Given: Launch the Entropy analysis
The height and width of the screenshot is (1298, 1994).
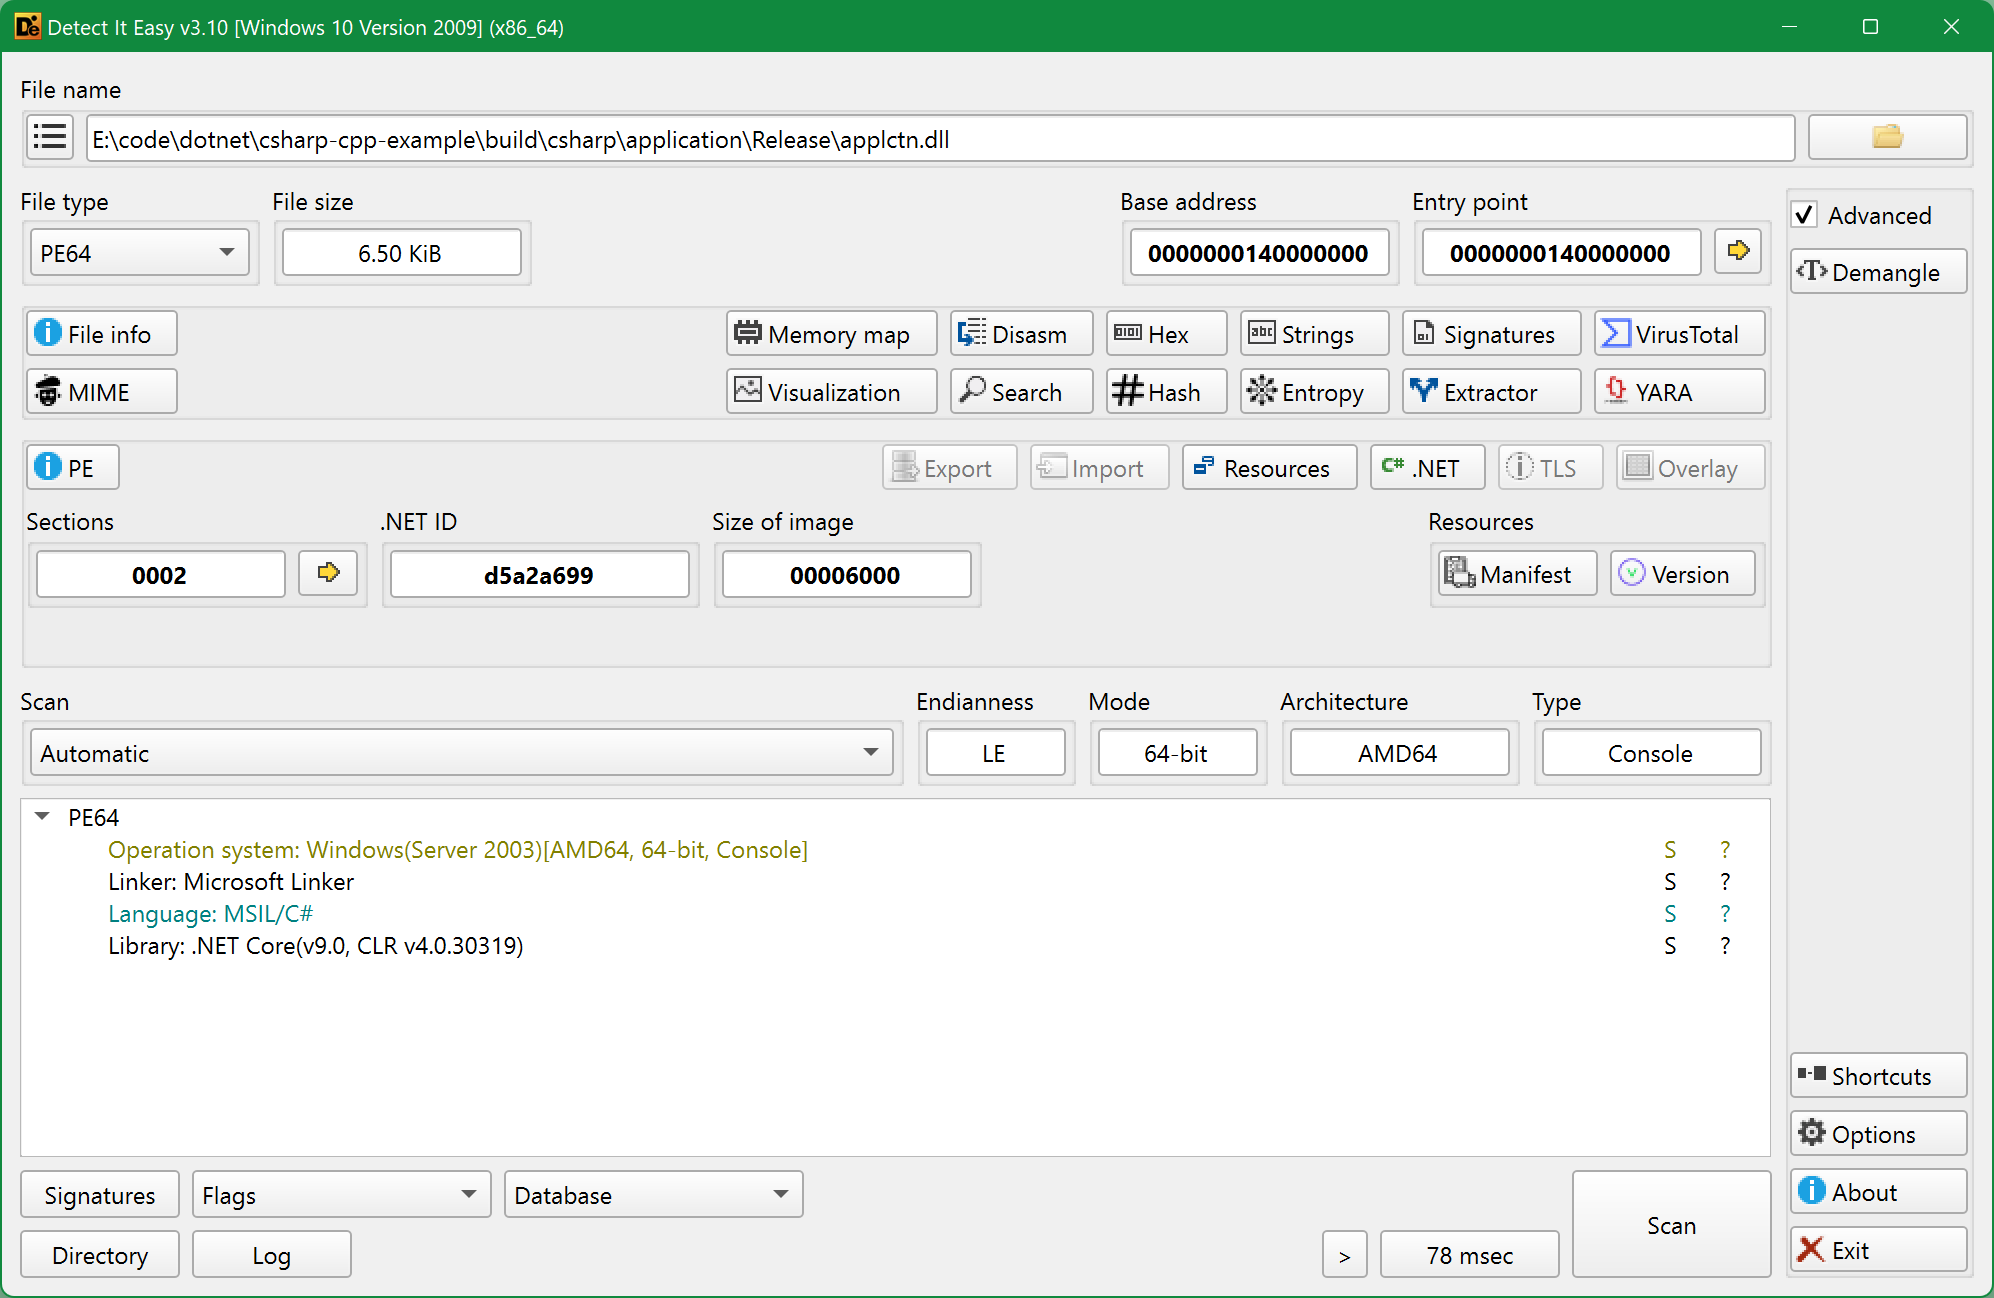Looking at the screenshot, I should (x=1314, y=392).
